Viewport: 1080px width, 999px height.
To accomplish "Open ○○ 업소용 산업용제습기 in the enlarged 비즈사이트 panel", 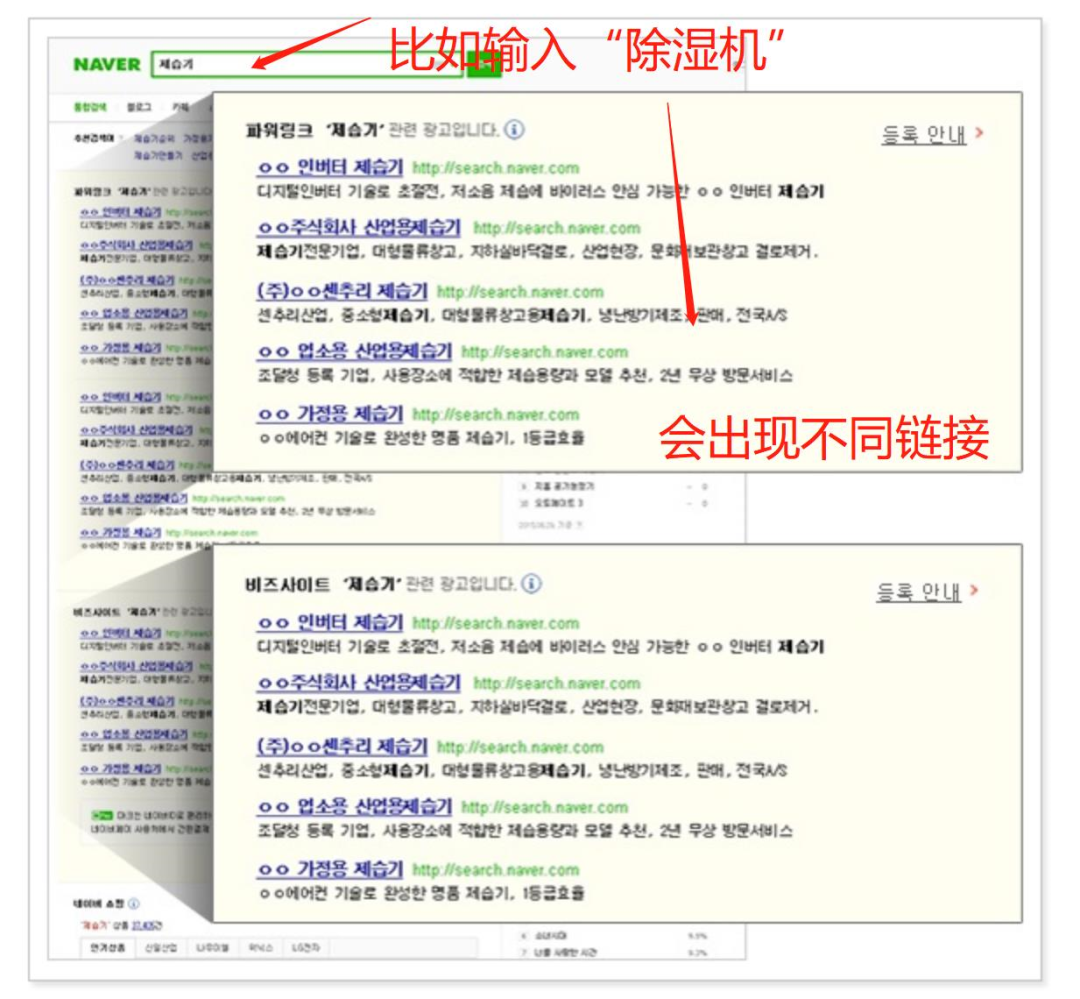I will [x=355, y=807].
